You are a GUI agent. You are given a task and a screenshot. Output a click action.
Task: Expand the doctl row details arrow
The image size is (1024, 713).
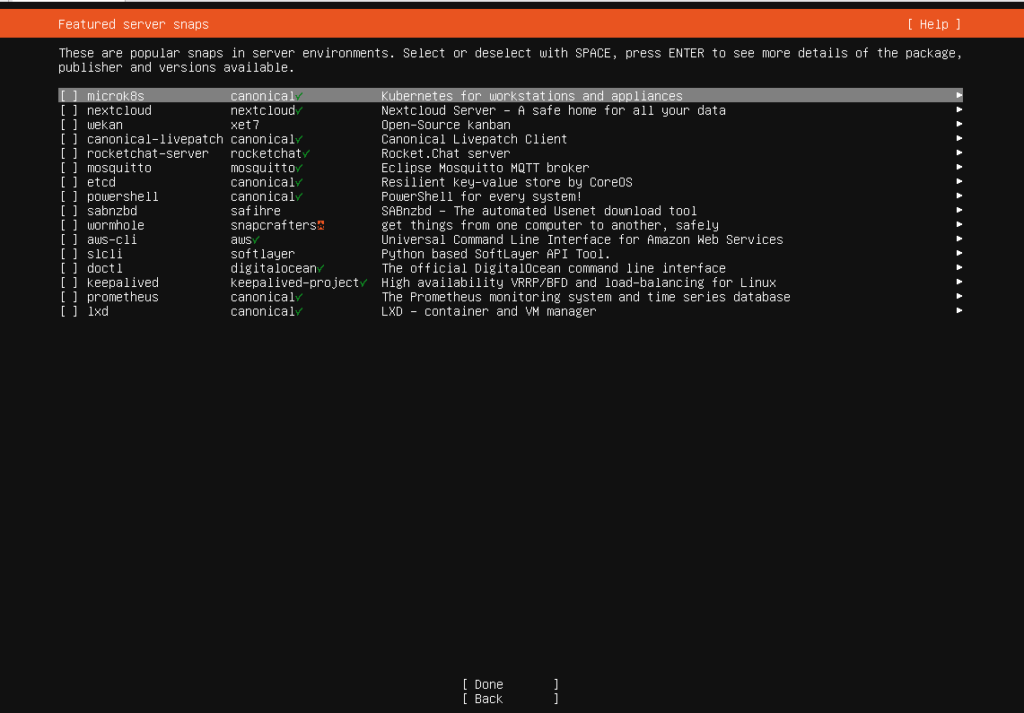click(959, 268)
